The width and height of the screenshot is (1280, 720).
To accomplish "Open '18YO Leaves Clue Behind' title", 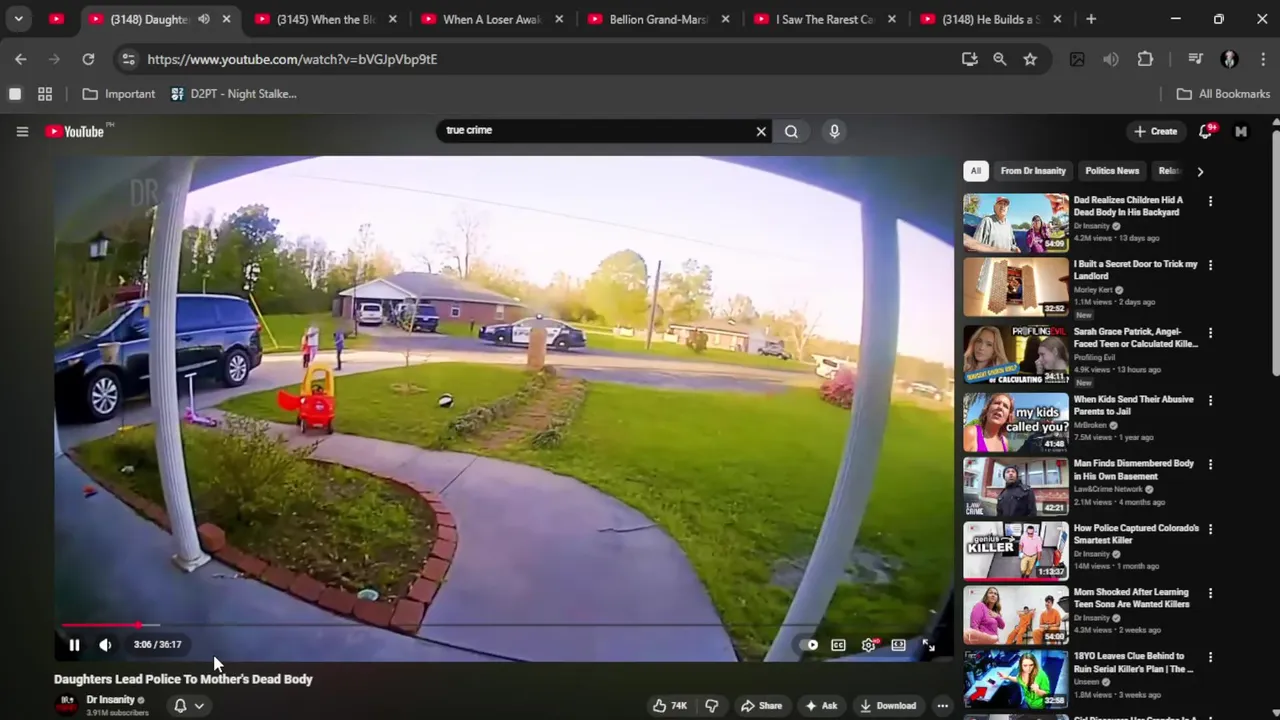I will (1133, 662).
